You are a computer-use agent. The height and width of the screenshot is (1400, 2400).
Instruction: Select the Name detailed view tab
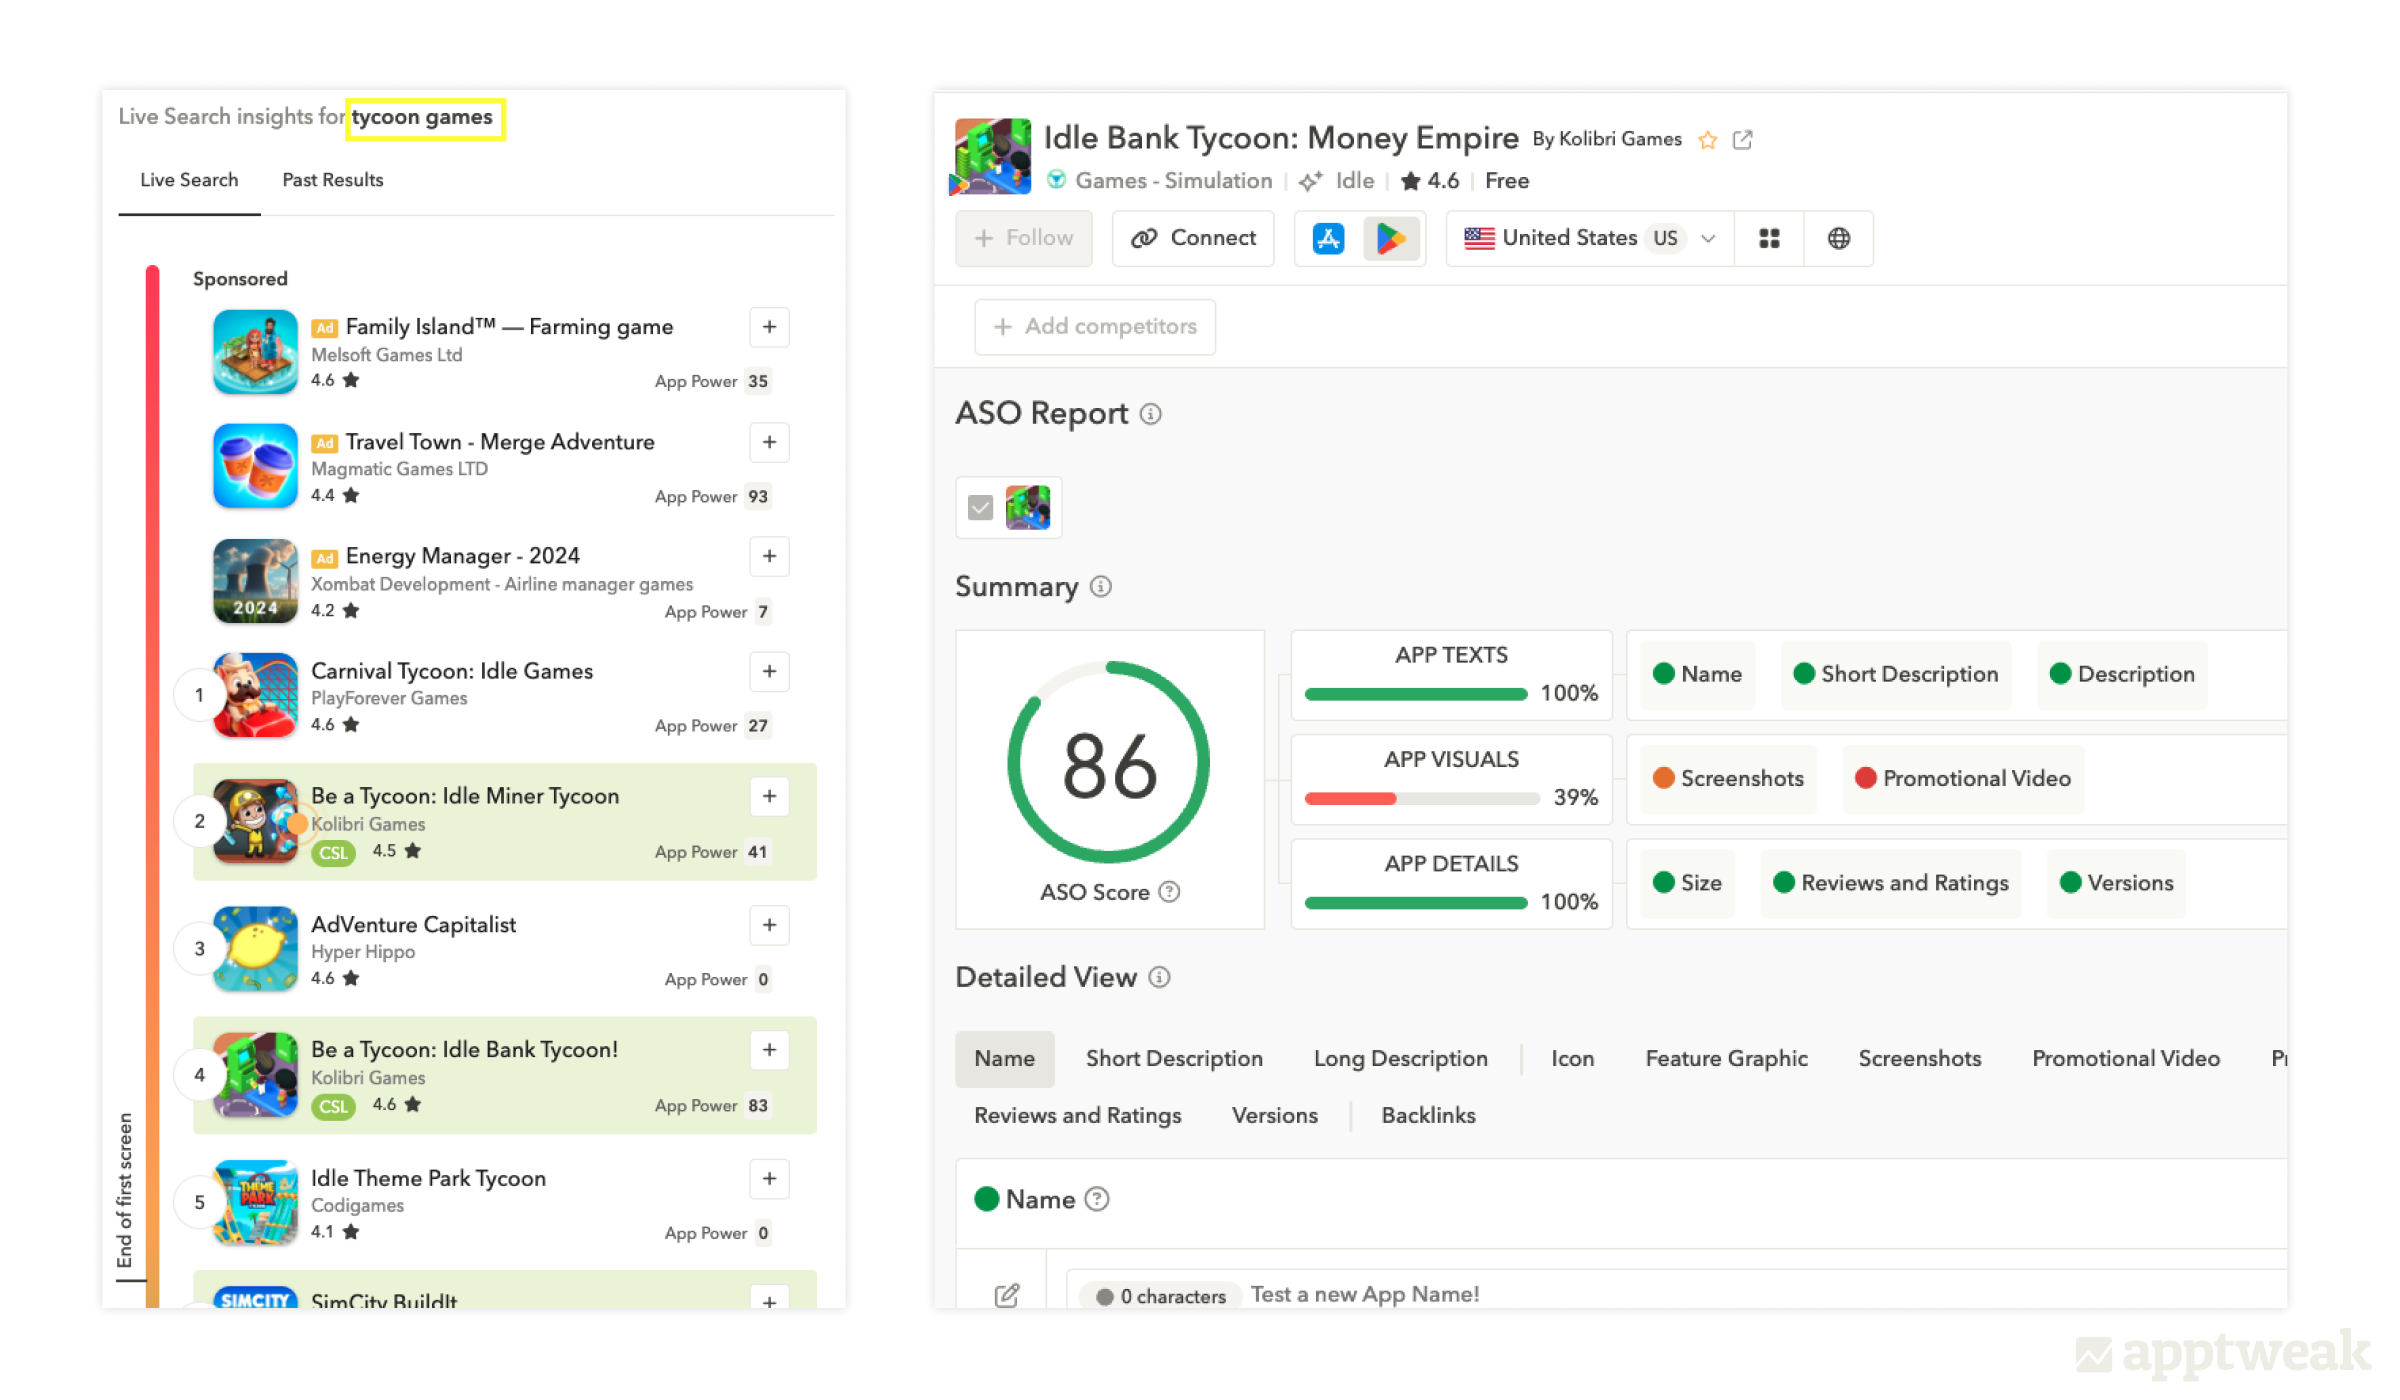[x=1004, y=1059]
